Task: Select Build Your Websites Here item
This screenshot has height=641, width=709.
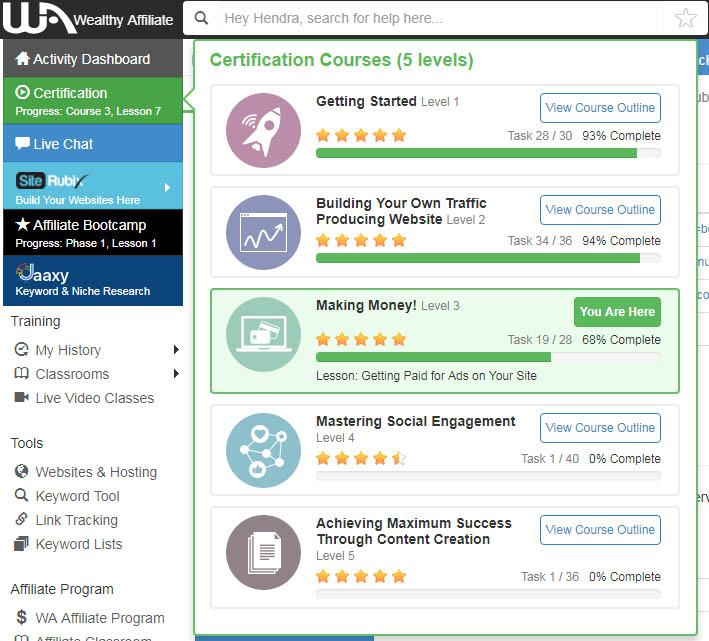Action: tap(93, 186)
